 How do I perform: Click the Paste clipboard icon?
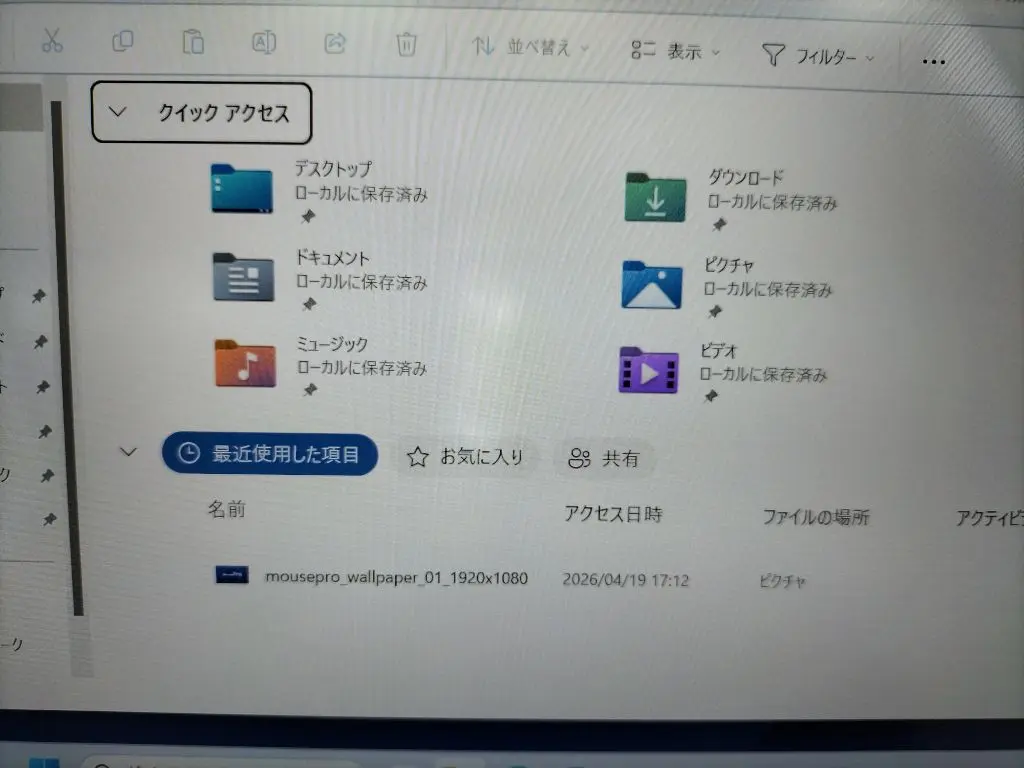click(x=193, y=42)
